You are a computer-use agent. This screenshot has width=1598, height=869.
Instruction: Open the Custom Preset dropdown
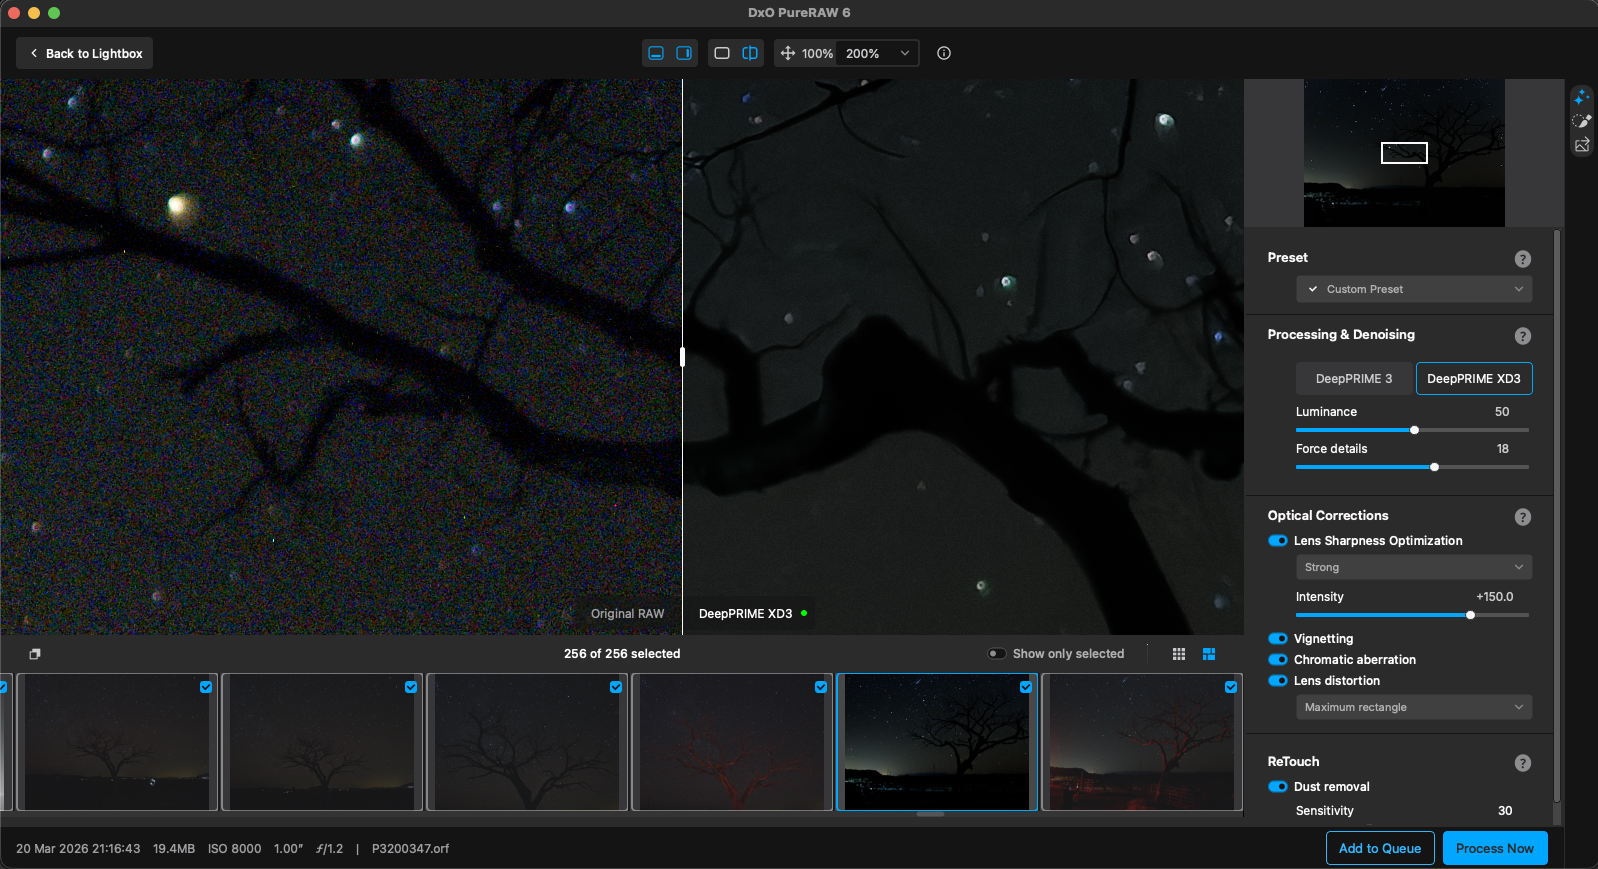(x=1414, y=289)
